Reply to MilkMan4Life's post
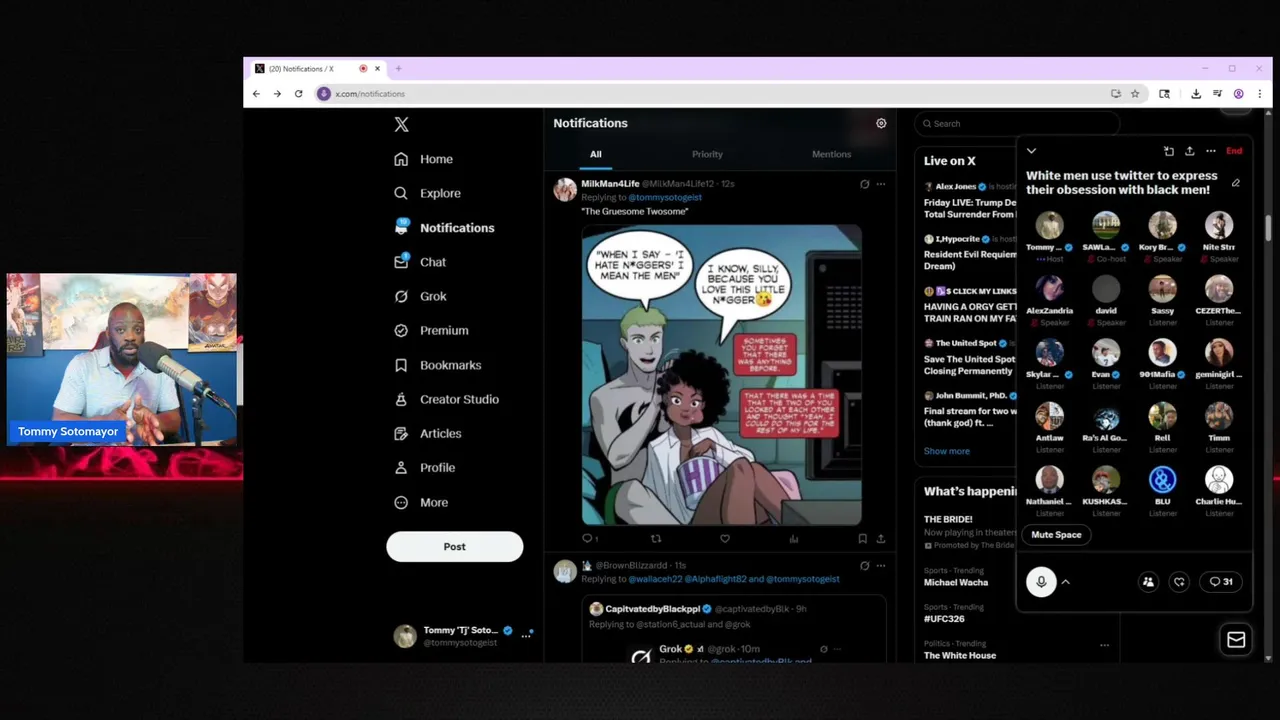The image size is (1280, 720). pyautogui.click(x=589, y=538)
